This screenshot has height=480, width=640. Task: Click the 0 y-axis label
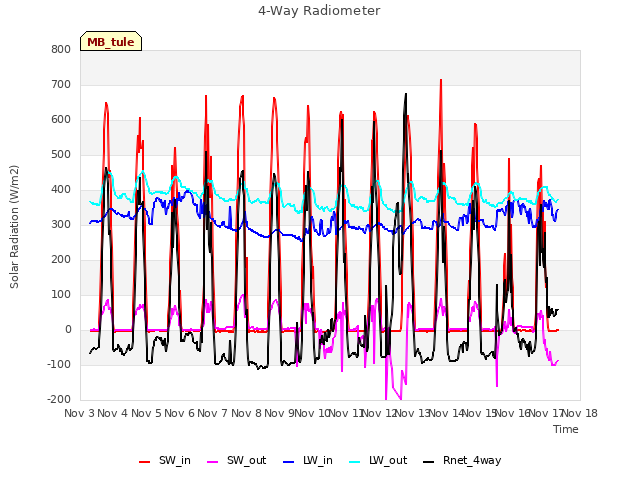(x=68, y=330)
